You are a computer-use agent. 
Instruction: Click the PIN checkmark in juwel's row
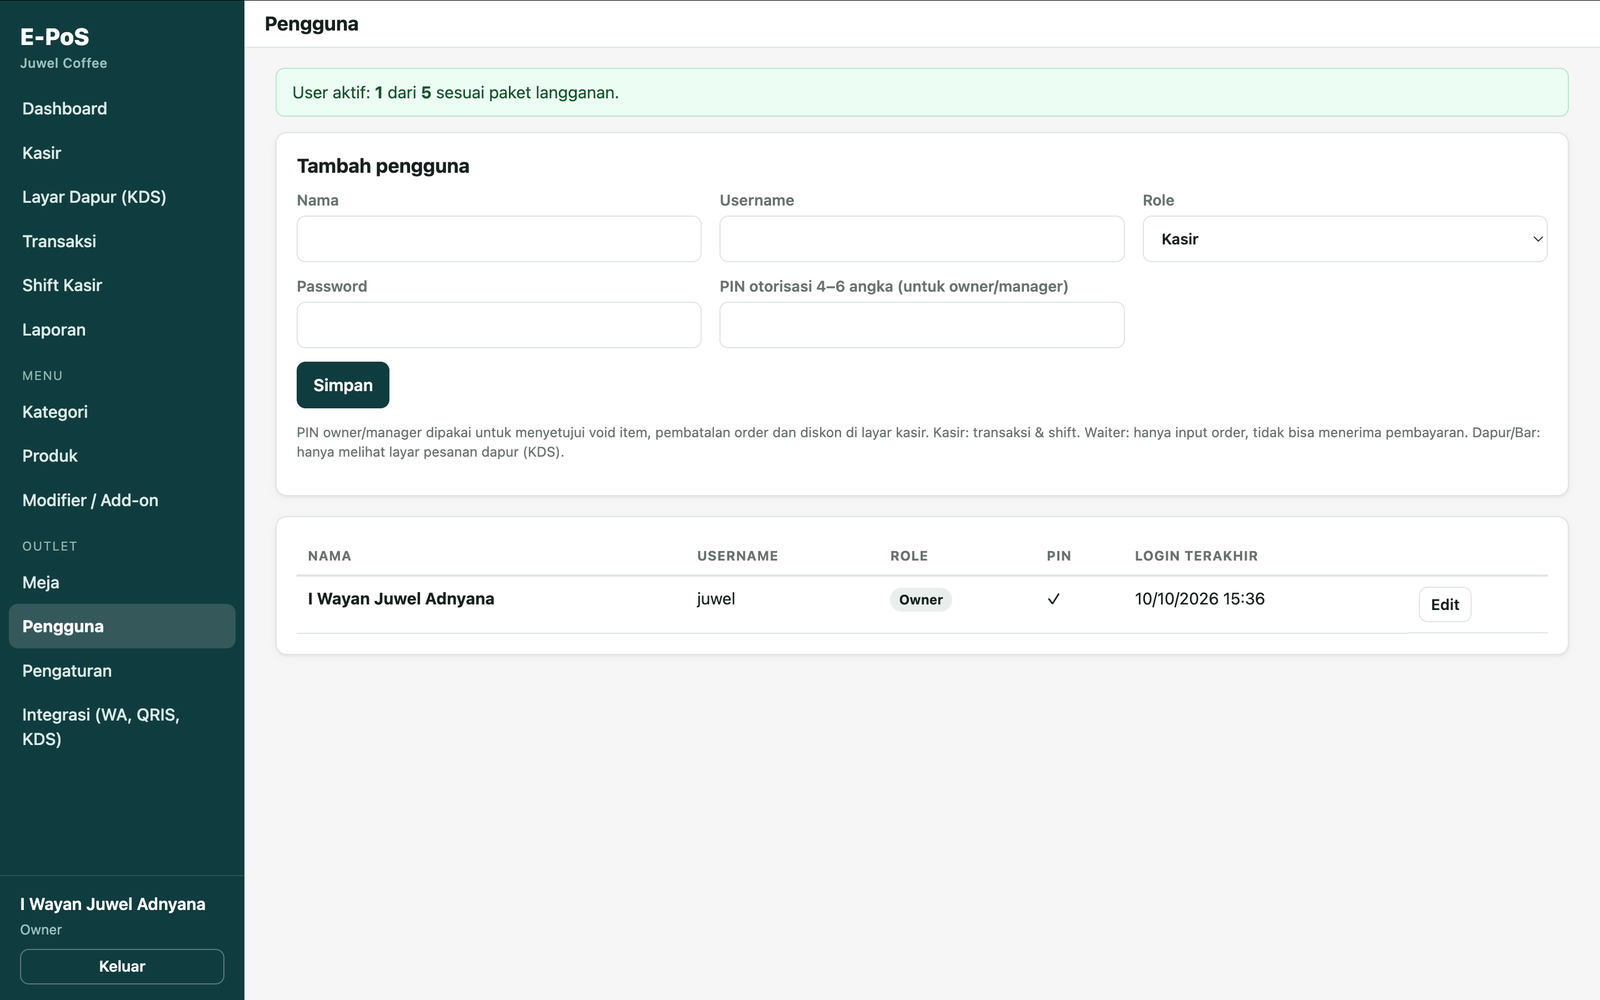point(1053,599)
